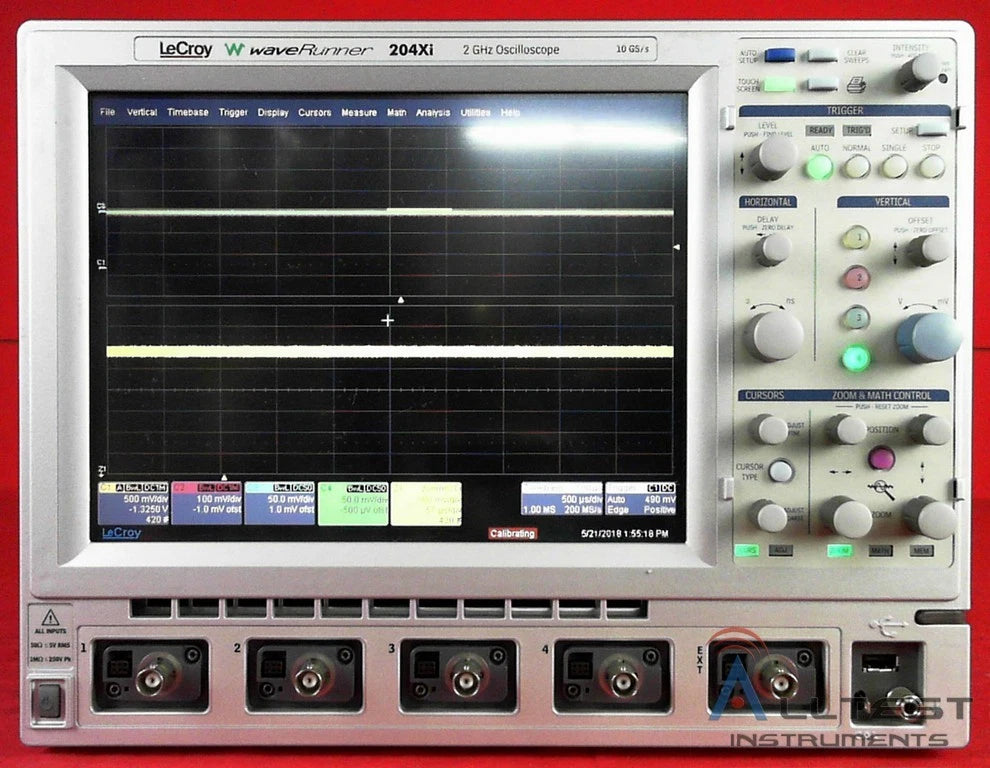Toggle the lit green channel 4 button
This screenshot has width=990, height=768.
(x=855, y=357)
